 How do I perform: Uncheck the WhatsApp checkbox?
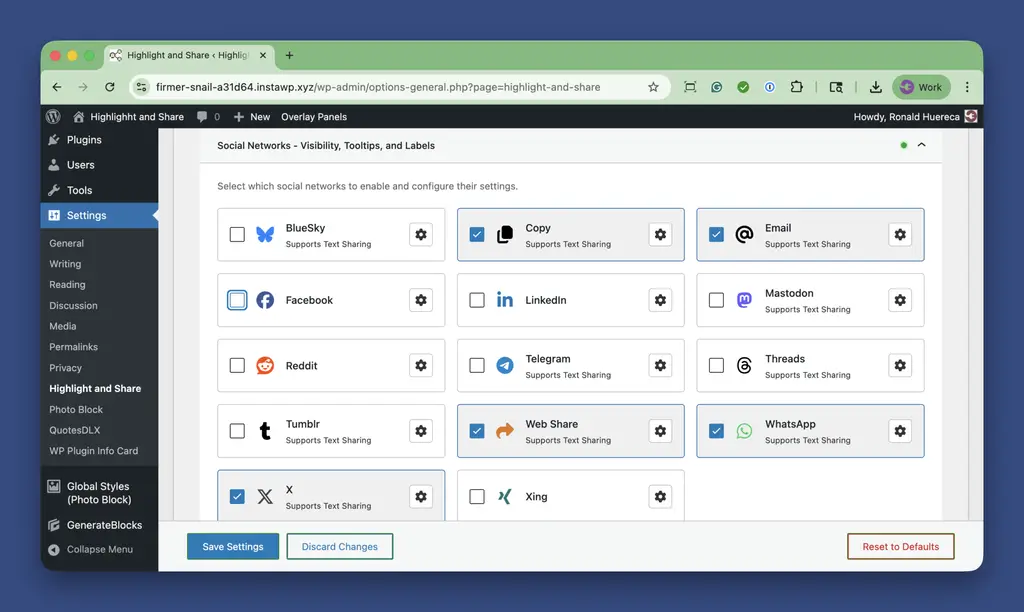tap(716, 431)
